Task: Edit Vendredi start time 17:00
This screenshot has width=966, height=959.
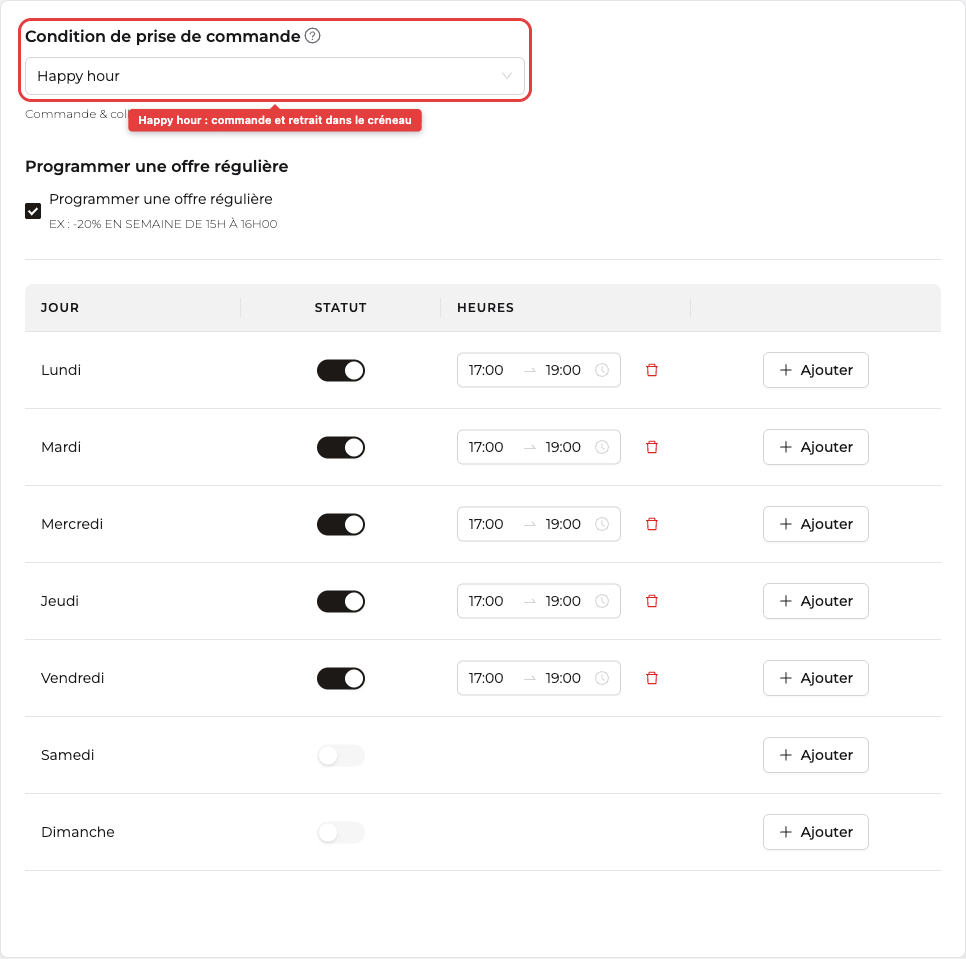Action: pyautogui.click(x=486, y=678)
